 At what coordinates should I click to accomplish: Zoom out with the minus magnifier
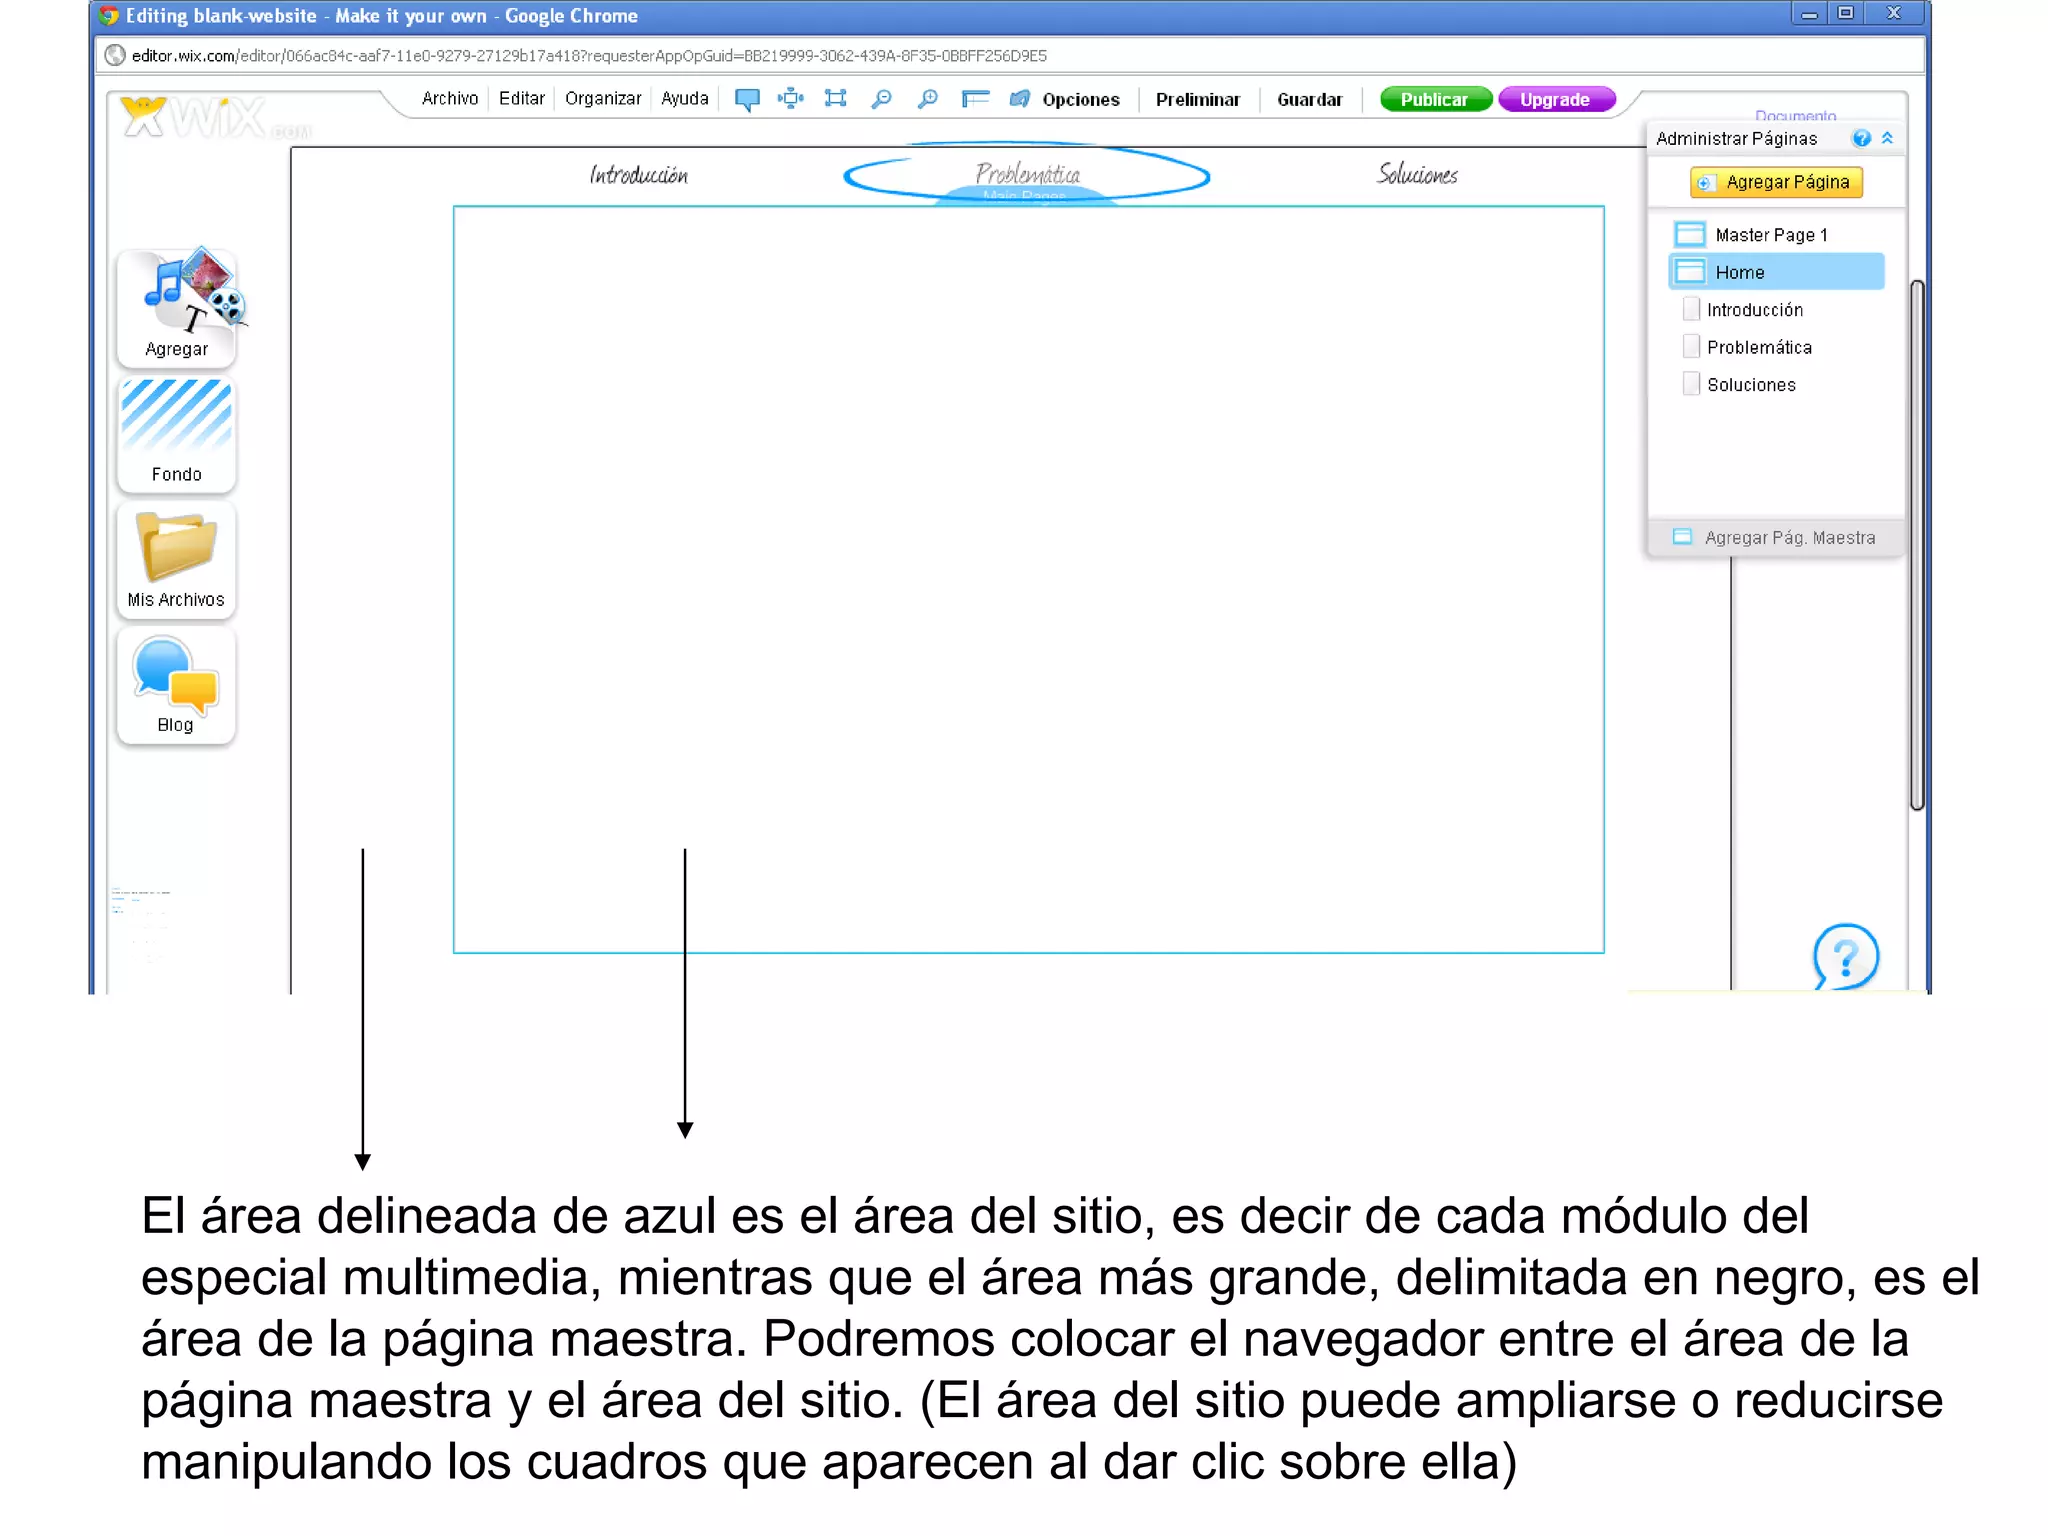coord(881,98)
